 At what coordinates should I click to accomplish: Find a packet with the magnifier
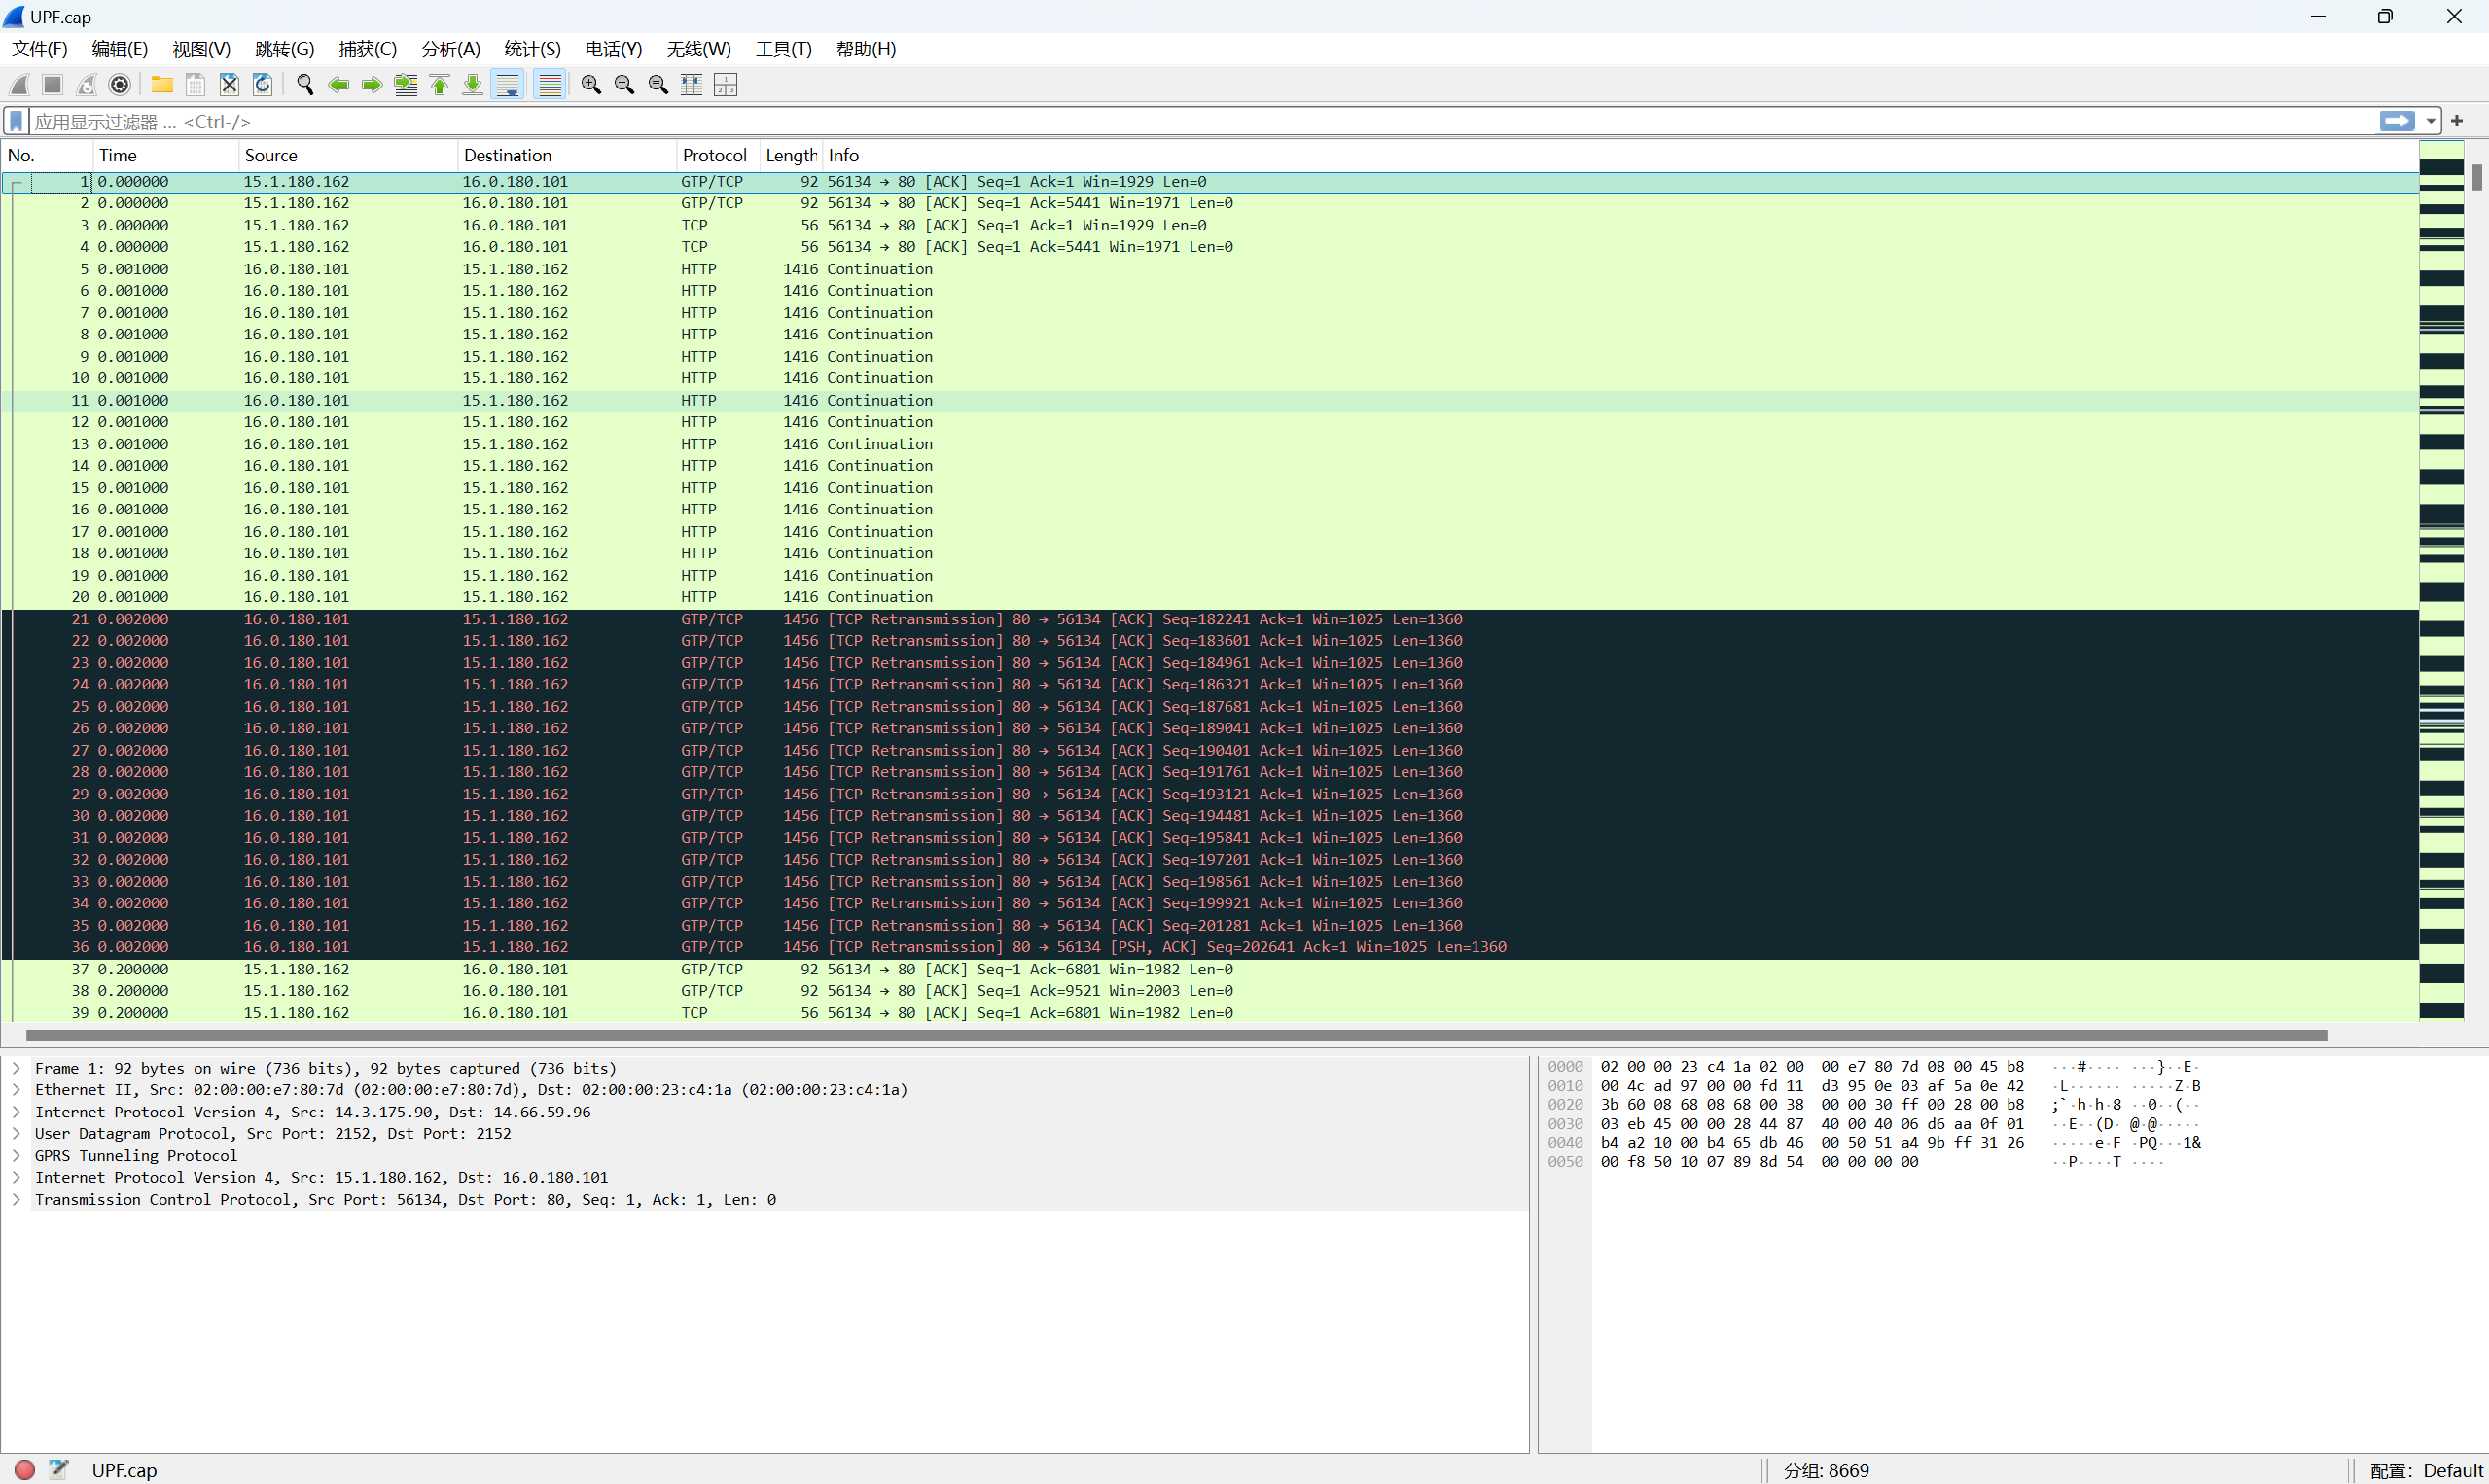(x=305, y=85)
